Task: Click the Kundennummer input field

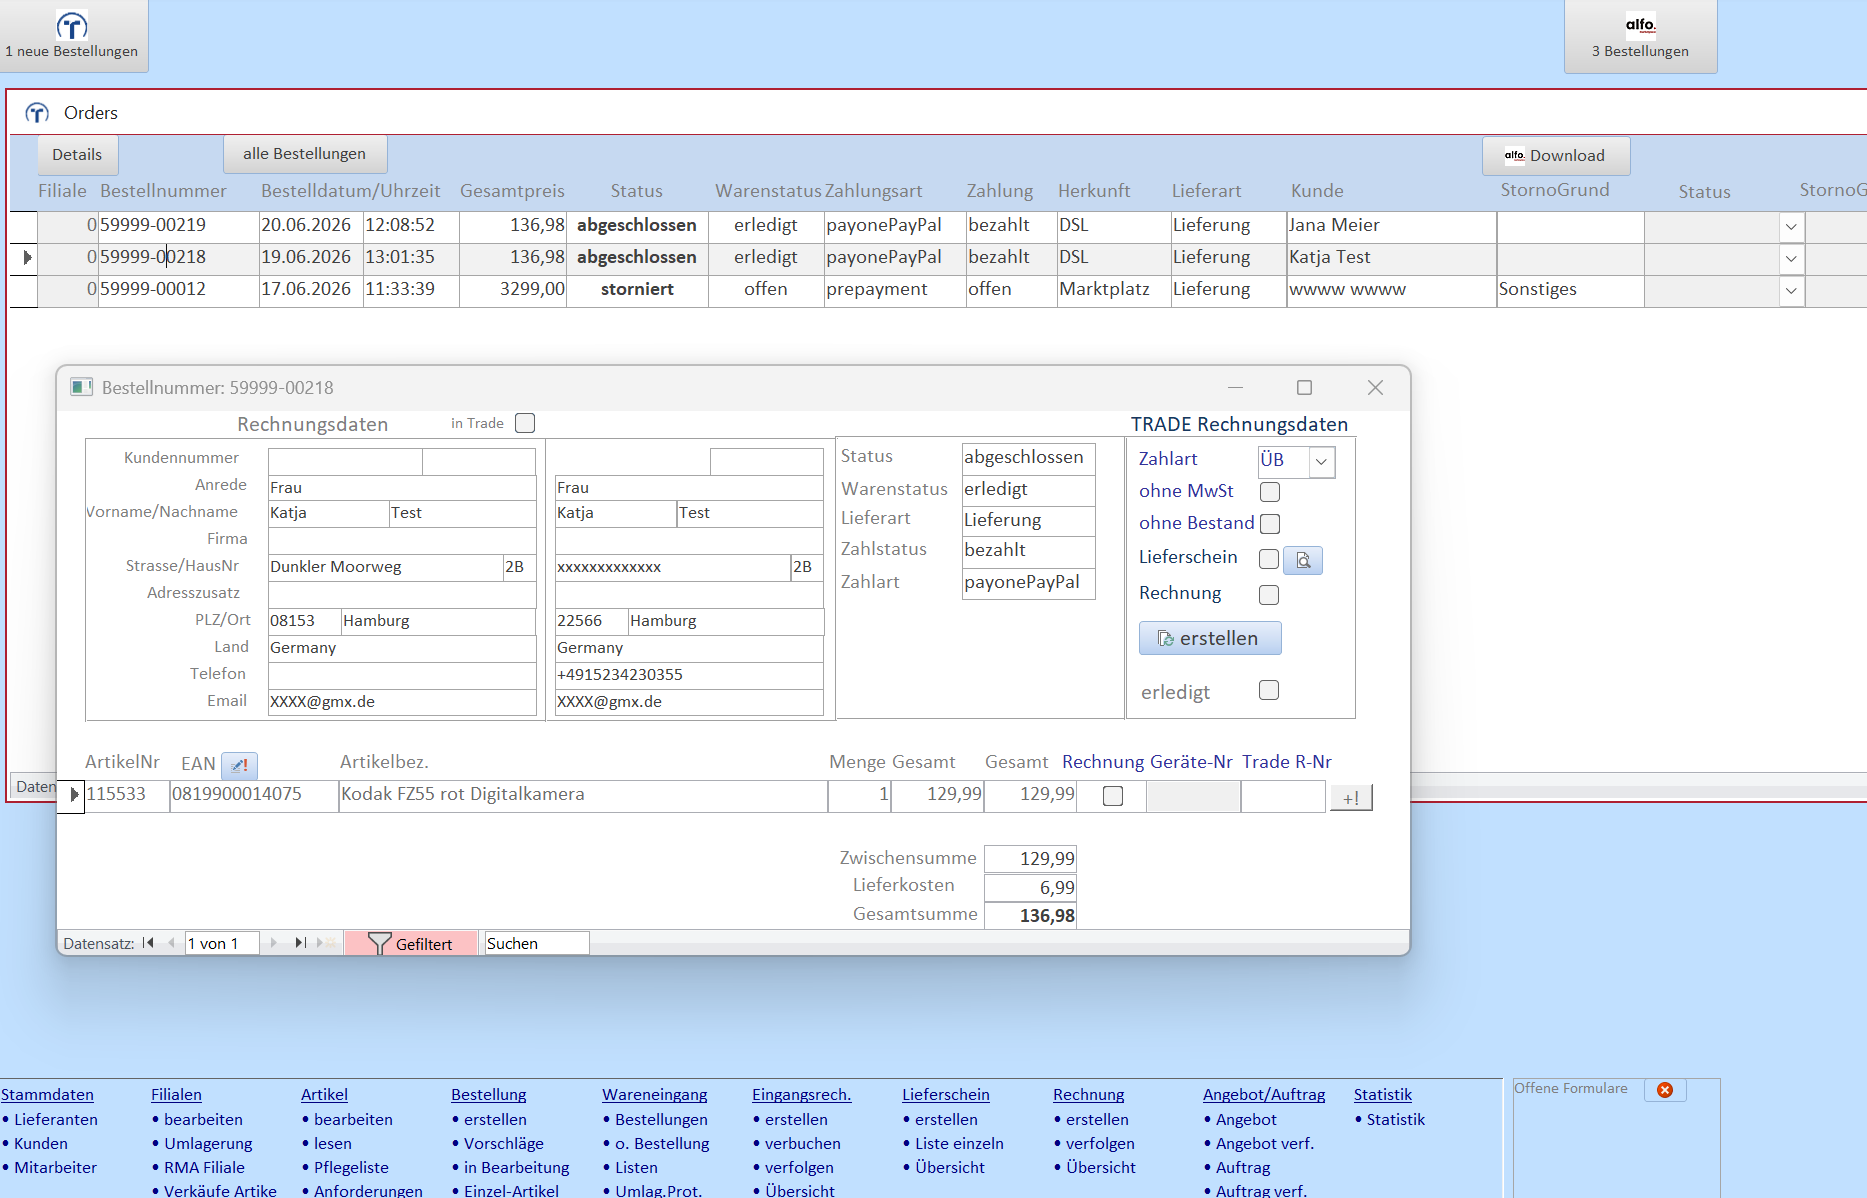Action: tap(345, 461)
